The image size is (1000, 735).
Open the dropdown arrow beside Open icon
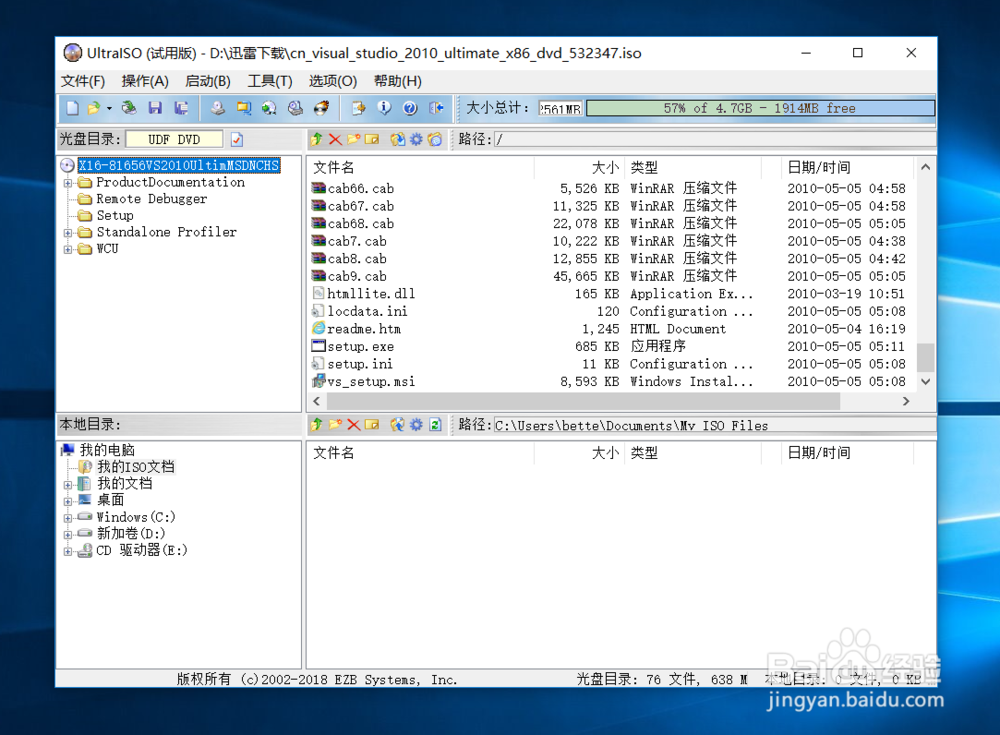pyautogui.click(x=109, y=108)
